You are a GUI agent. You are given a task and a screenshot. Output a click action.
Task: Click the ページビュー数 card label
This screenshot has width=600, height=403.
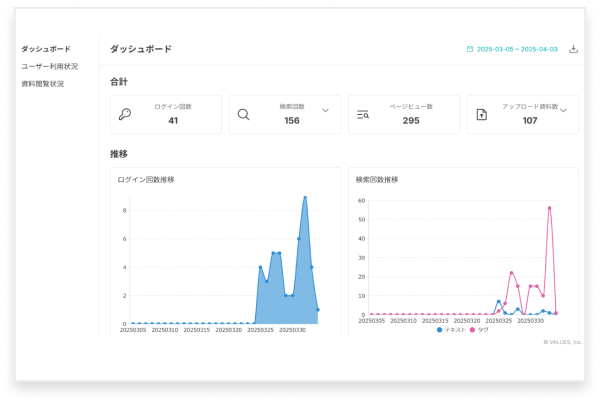coord(411,107)
